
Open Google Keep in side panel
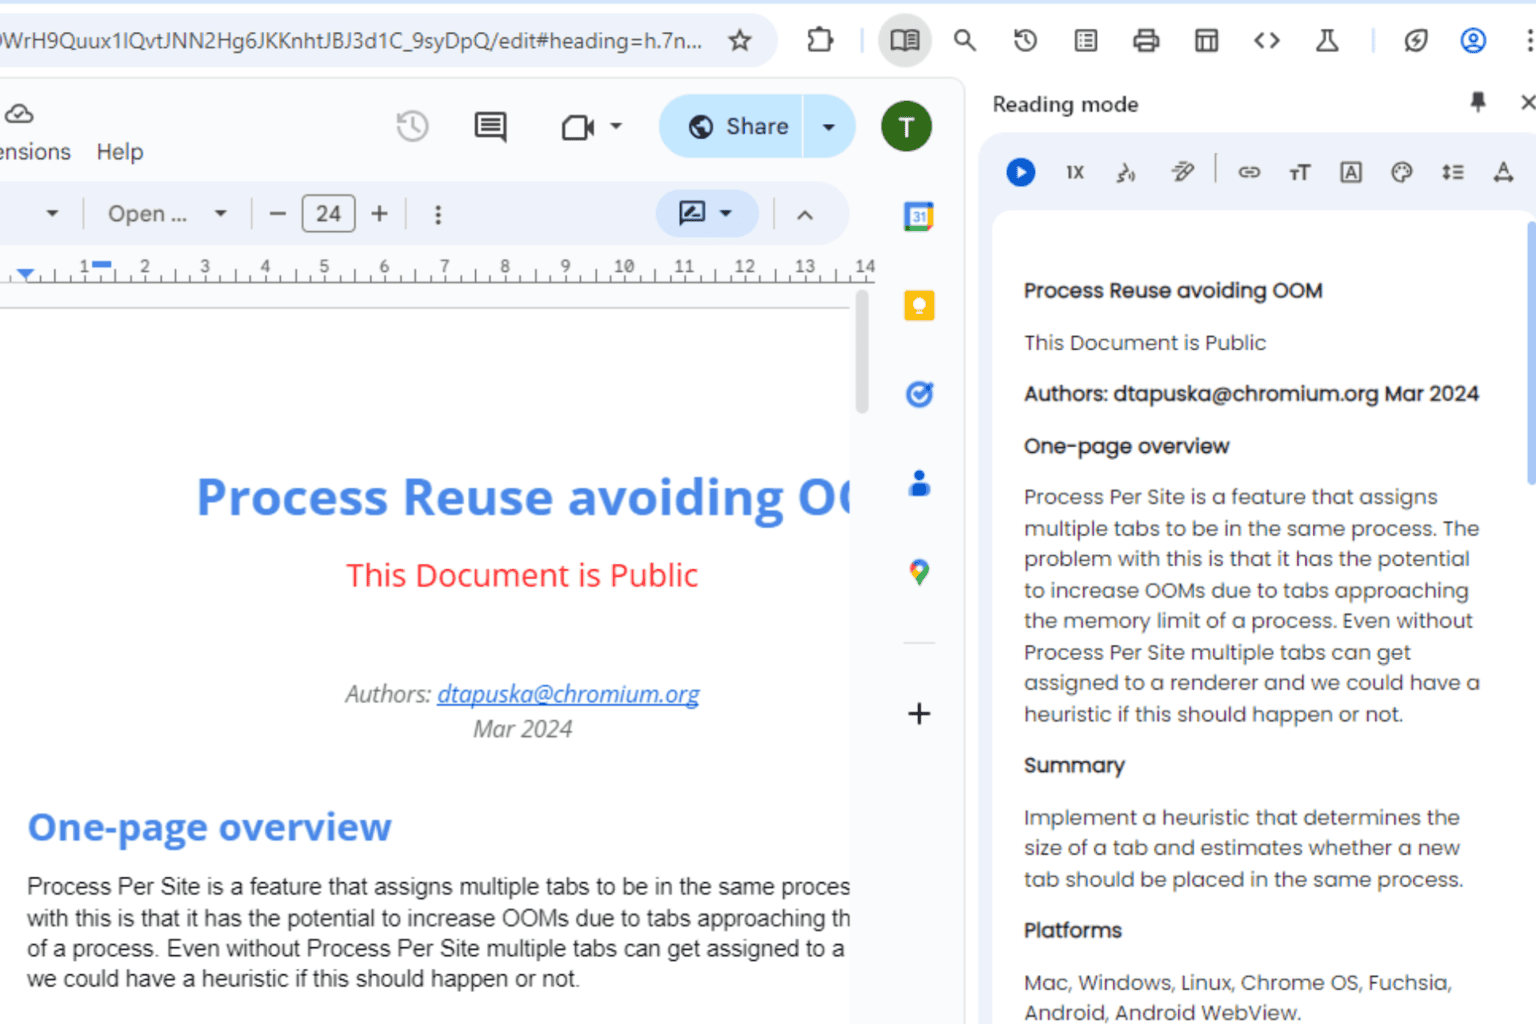[x=919, y=305]
